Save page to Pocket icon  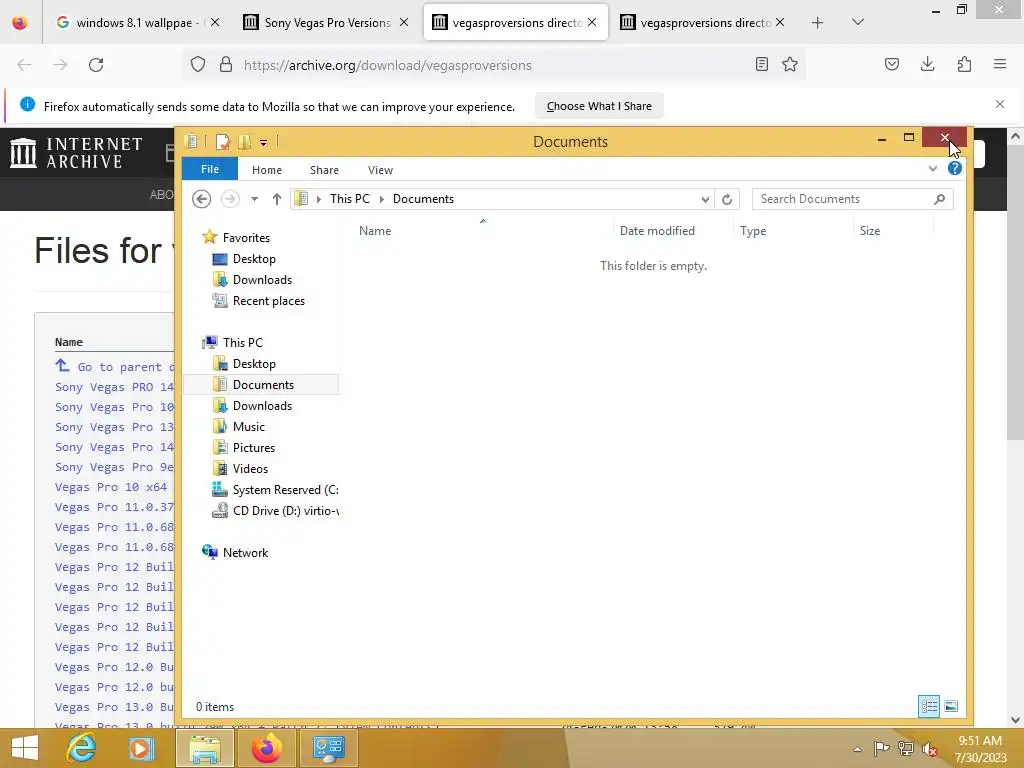[891, 65]
